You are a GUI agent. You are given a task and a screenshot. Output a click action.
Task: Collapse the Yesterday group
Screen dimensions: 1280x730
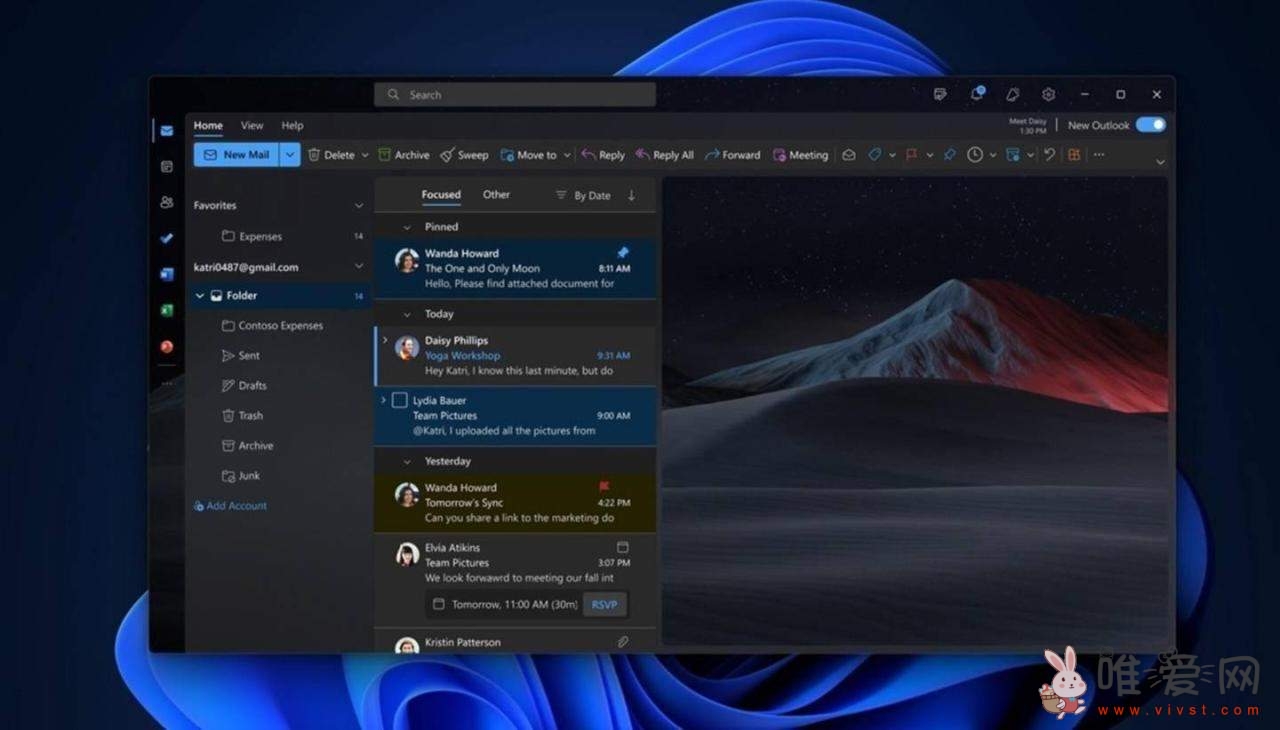(x=407, y=461)
